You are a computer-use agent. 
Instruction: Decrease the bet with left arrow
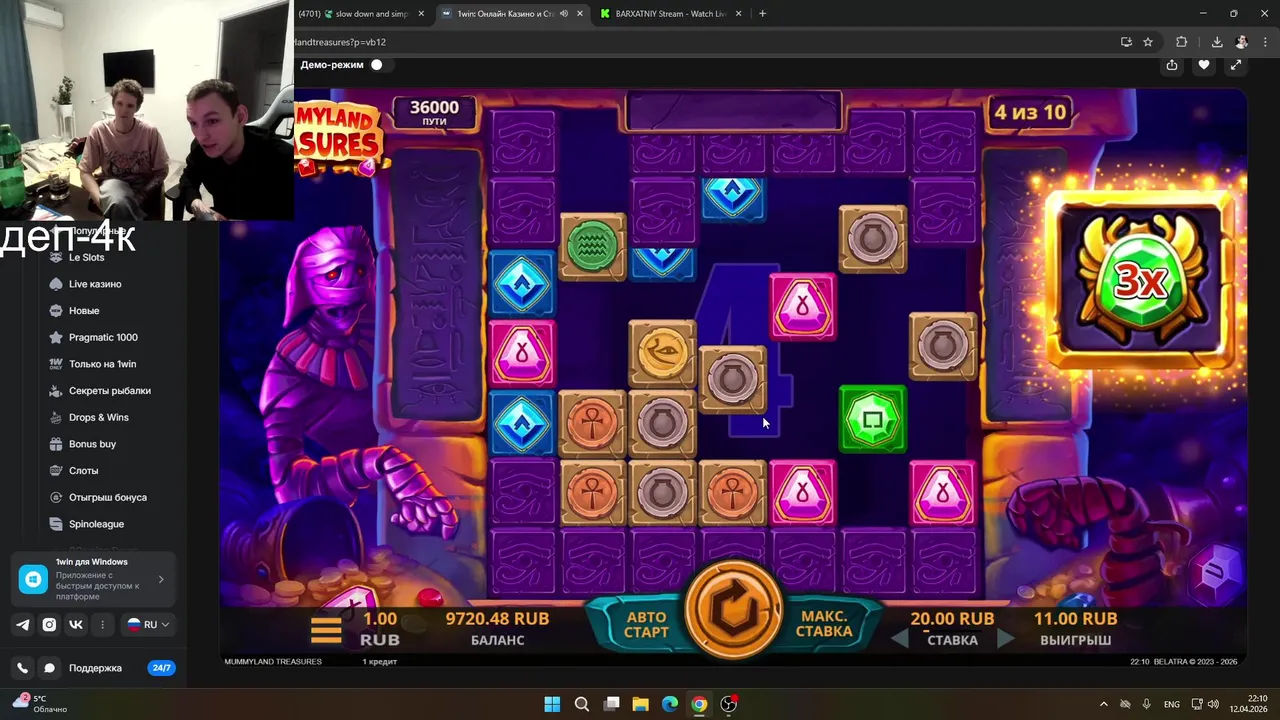pos(899,639)
